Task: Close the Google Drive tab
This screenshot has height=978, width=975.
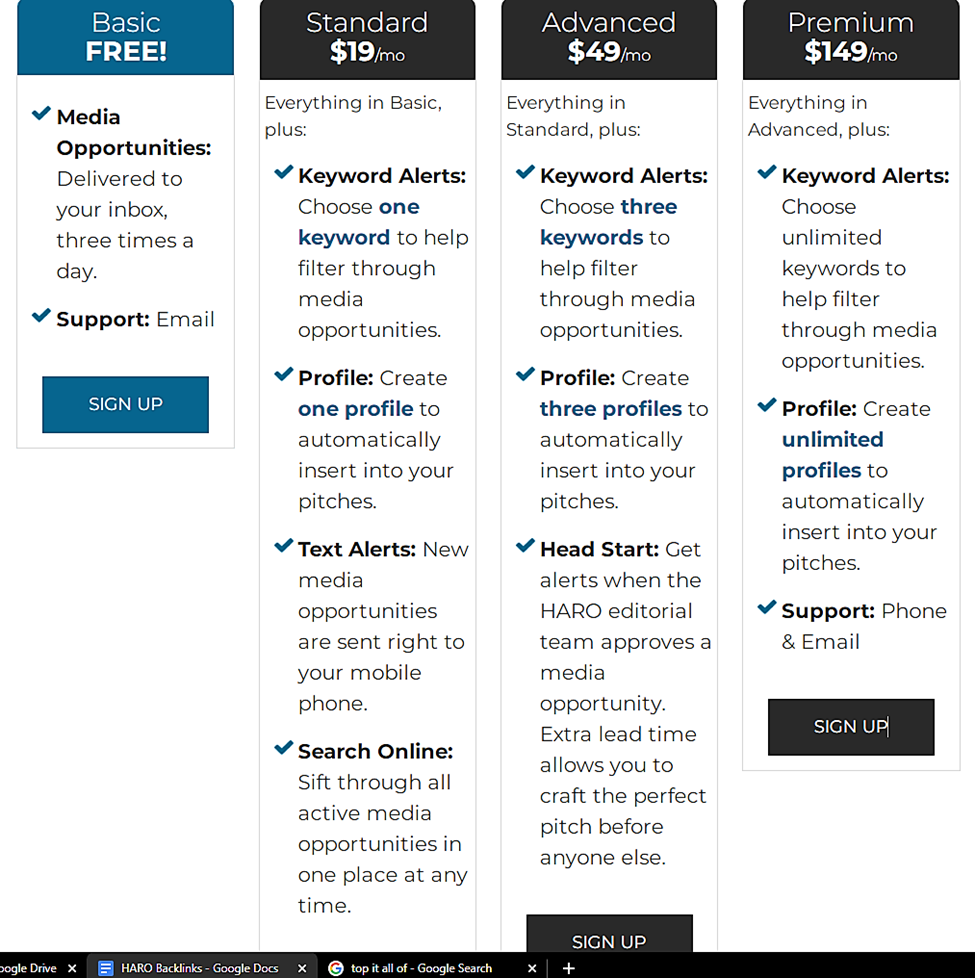Action: [x=72, y=968]
